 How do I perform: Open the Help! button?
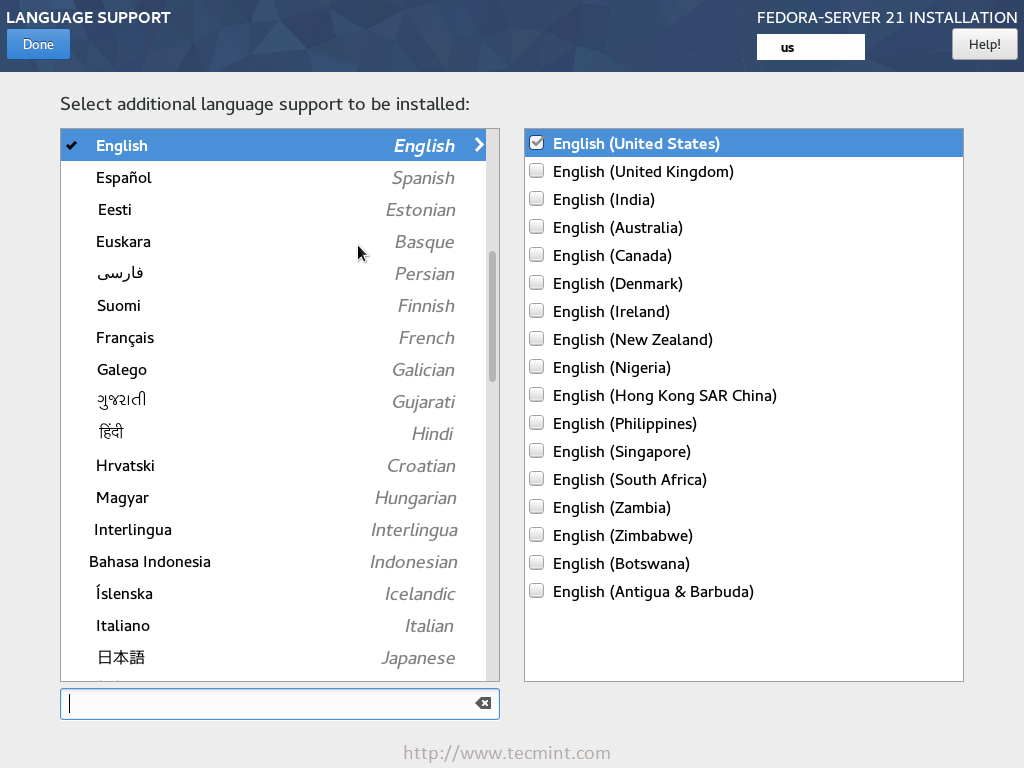[984, 44]
